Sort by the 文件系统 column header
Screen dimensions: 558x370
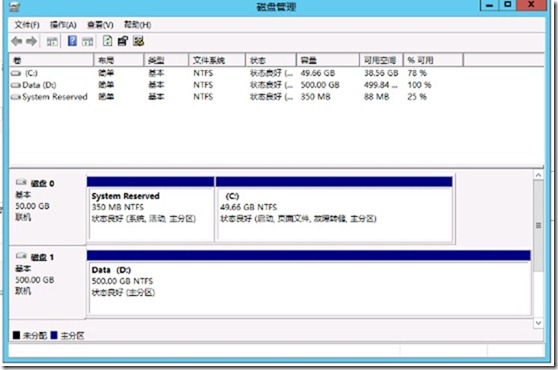[x=217, y=60]
